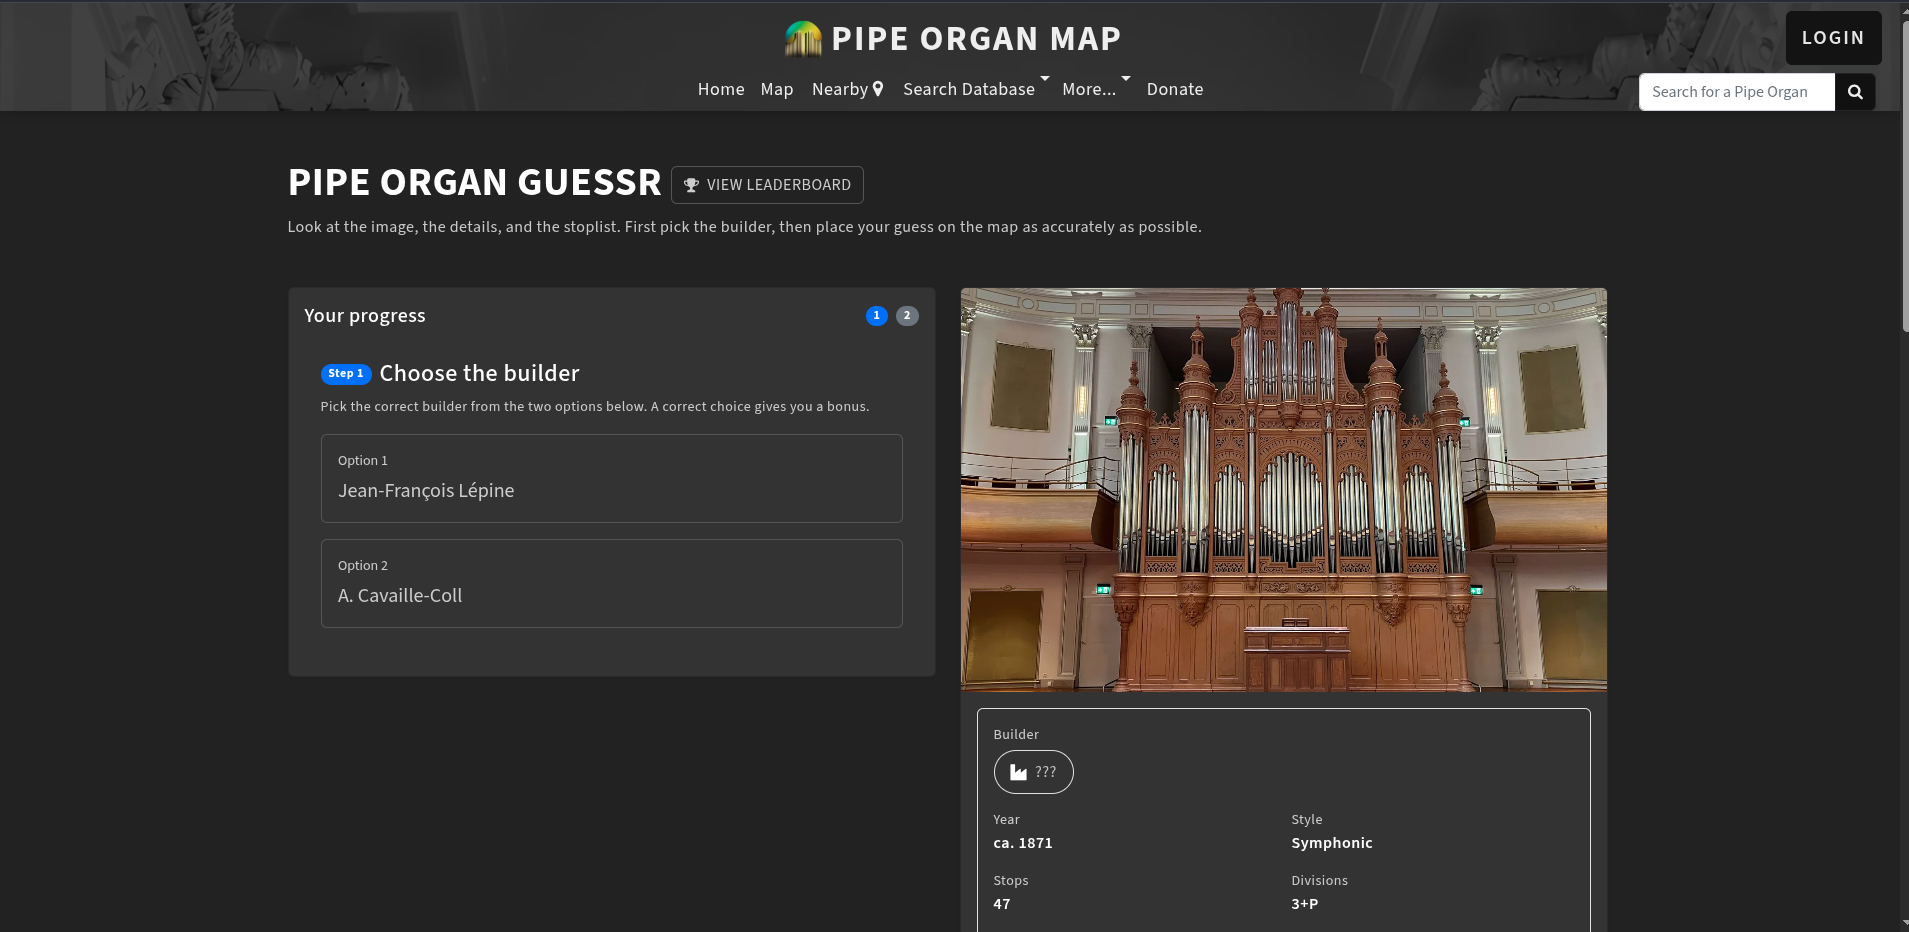Click the pipe organ photo
1909x932 pixels.
(x=1284, y=490)
